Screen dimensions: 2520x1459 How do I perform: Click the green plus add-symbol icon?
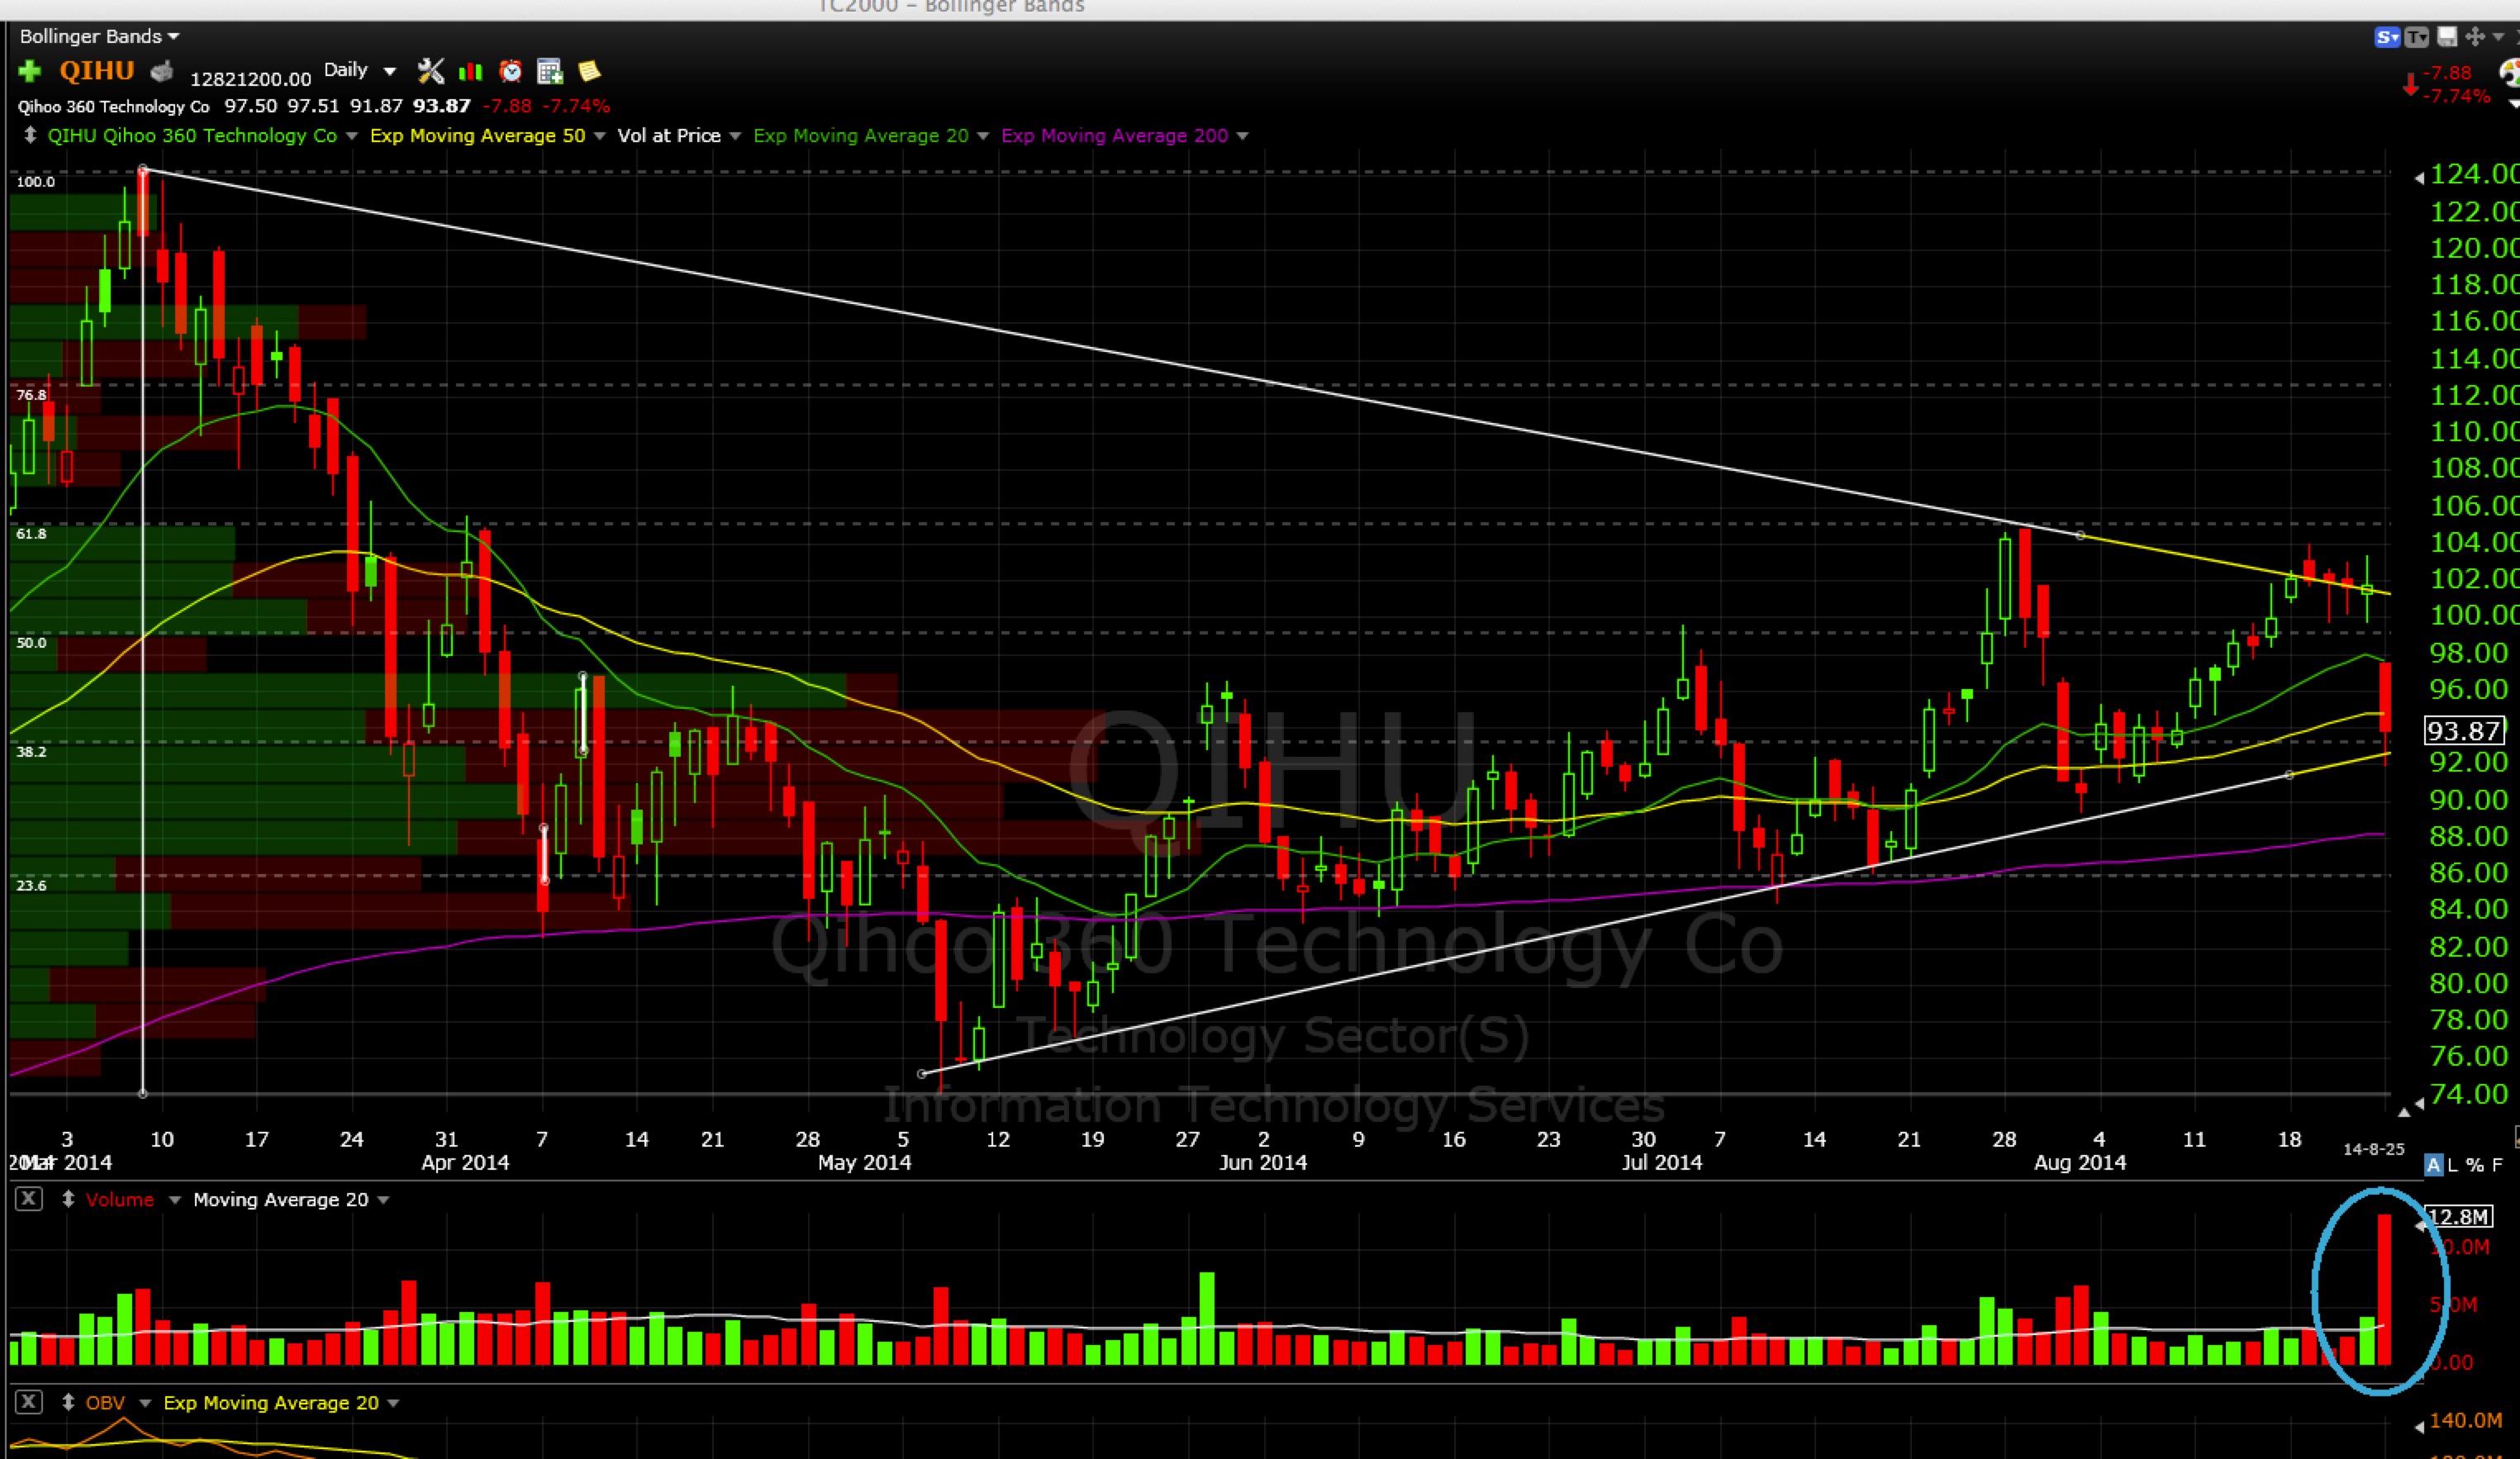click(x=30, y=71)
